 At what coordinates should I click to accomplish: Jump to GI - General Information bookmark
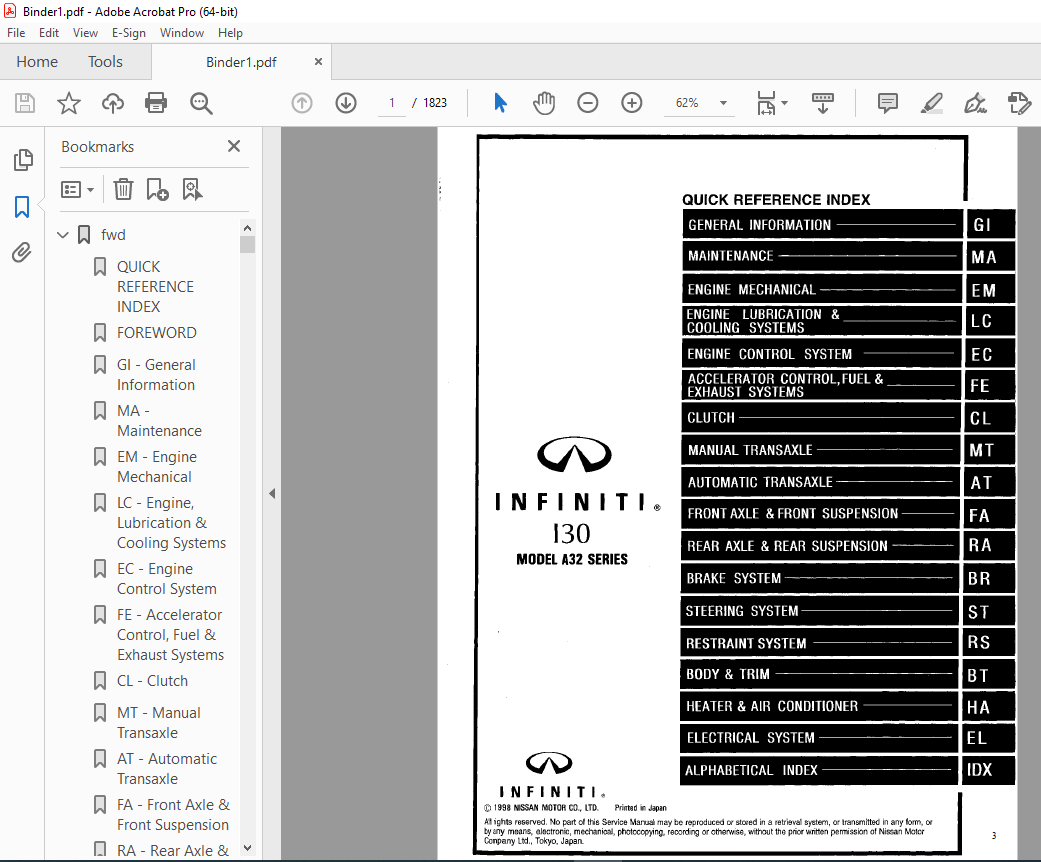(156, 375)
